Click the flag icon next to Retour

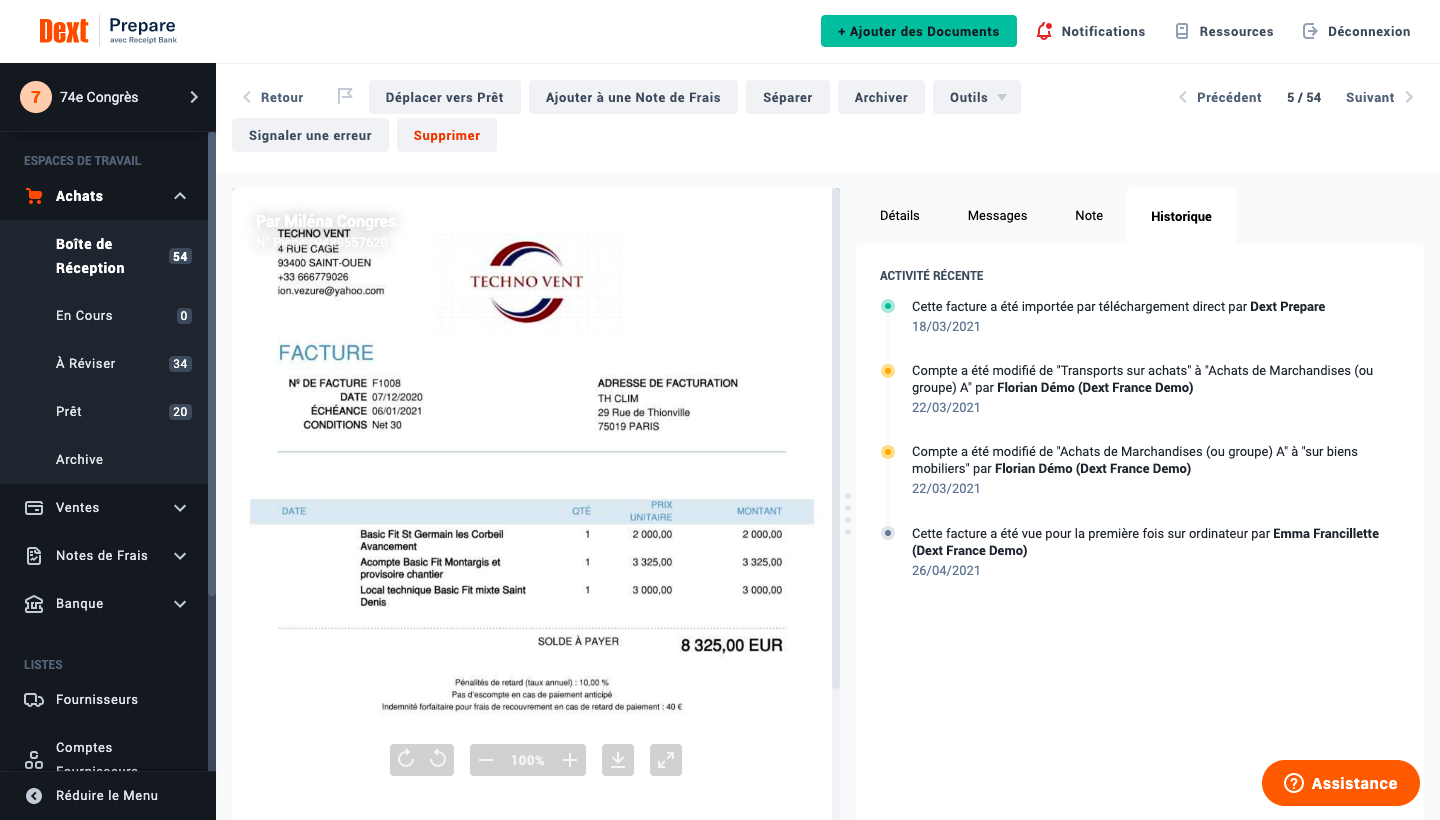pyautogui.click(x=345, y=97)
